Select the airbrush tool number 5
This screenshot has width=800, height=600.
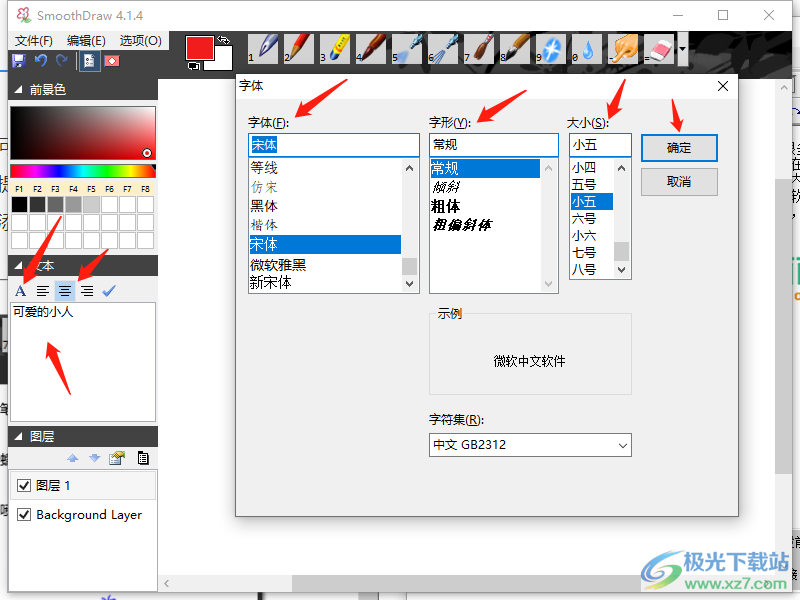point(407,49)
